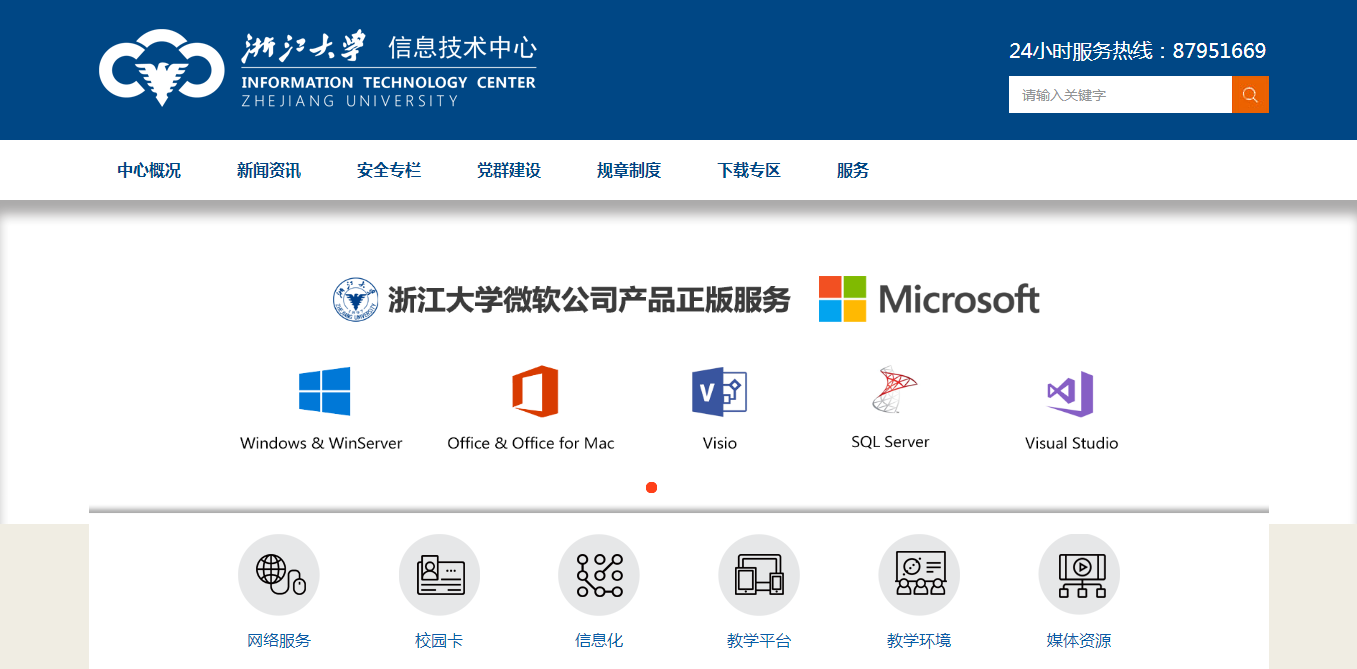The width and height of the screenshot is (1357, 669).
Task: Open the 媒体资源 video player icon
Action: point(1079,574)
